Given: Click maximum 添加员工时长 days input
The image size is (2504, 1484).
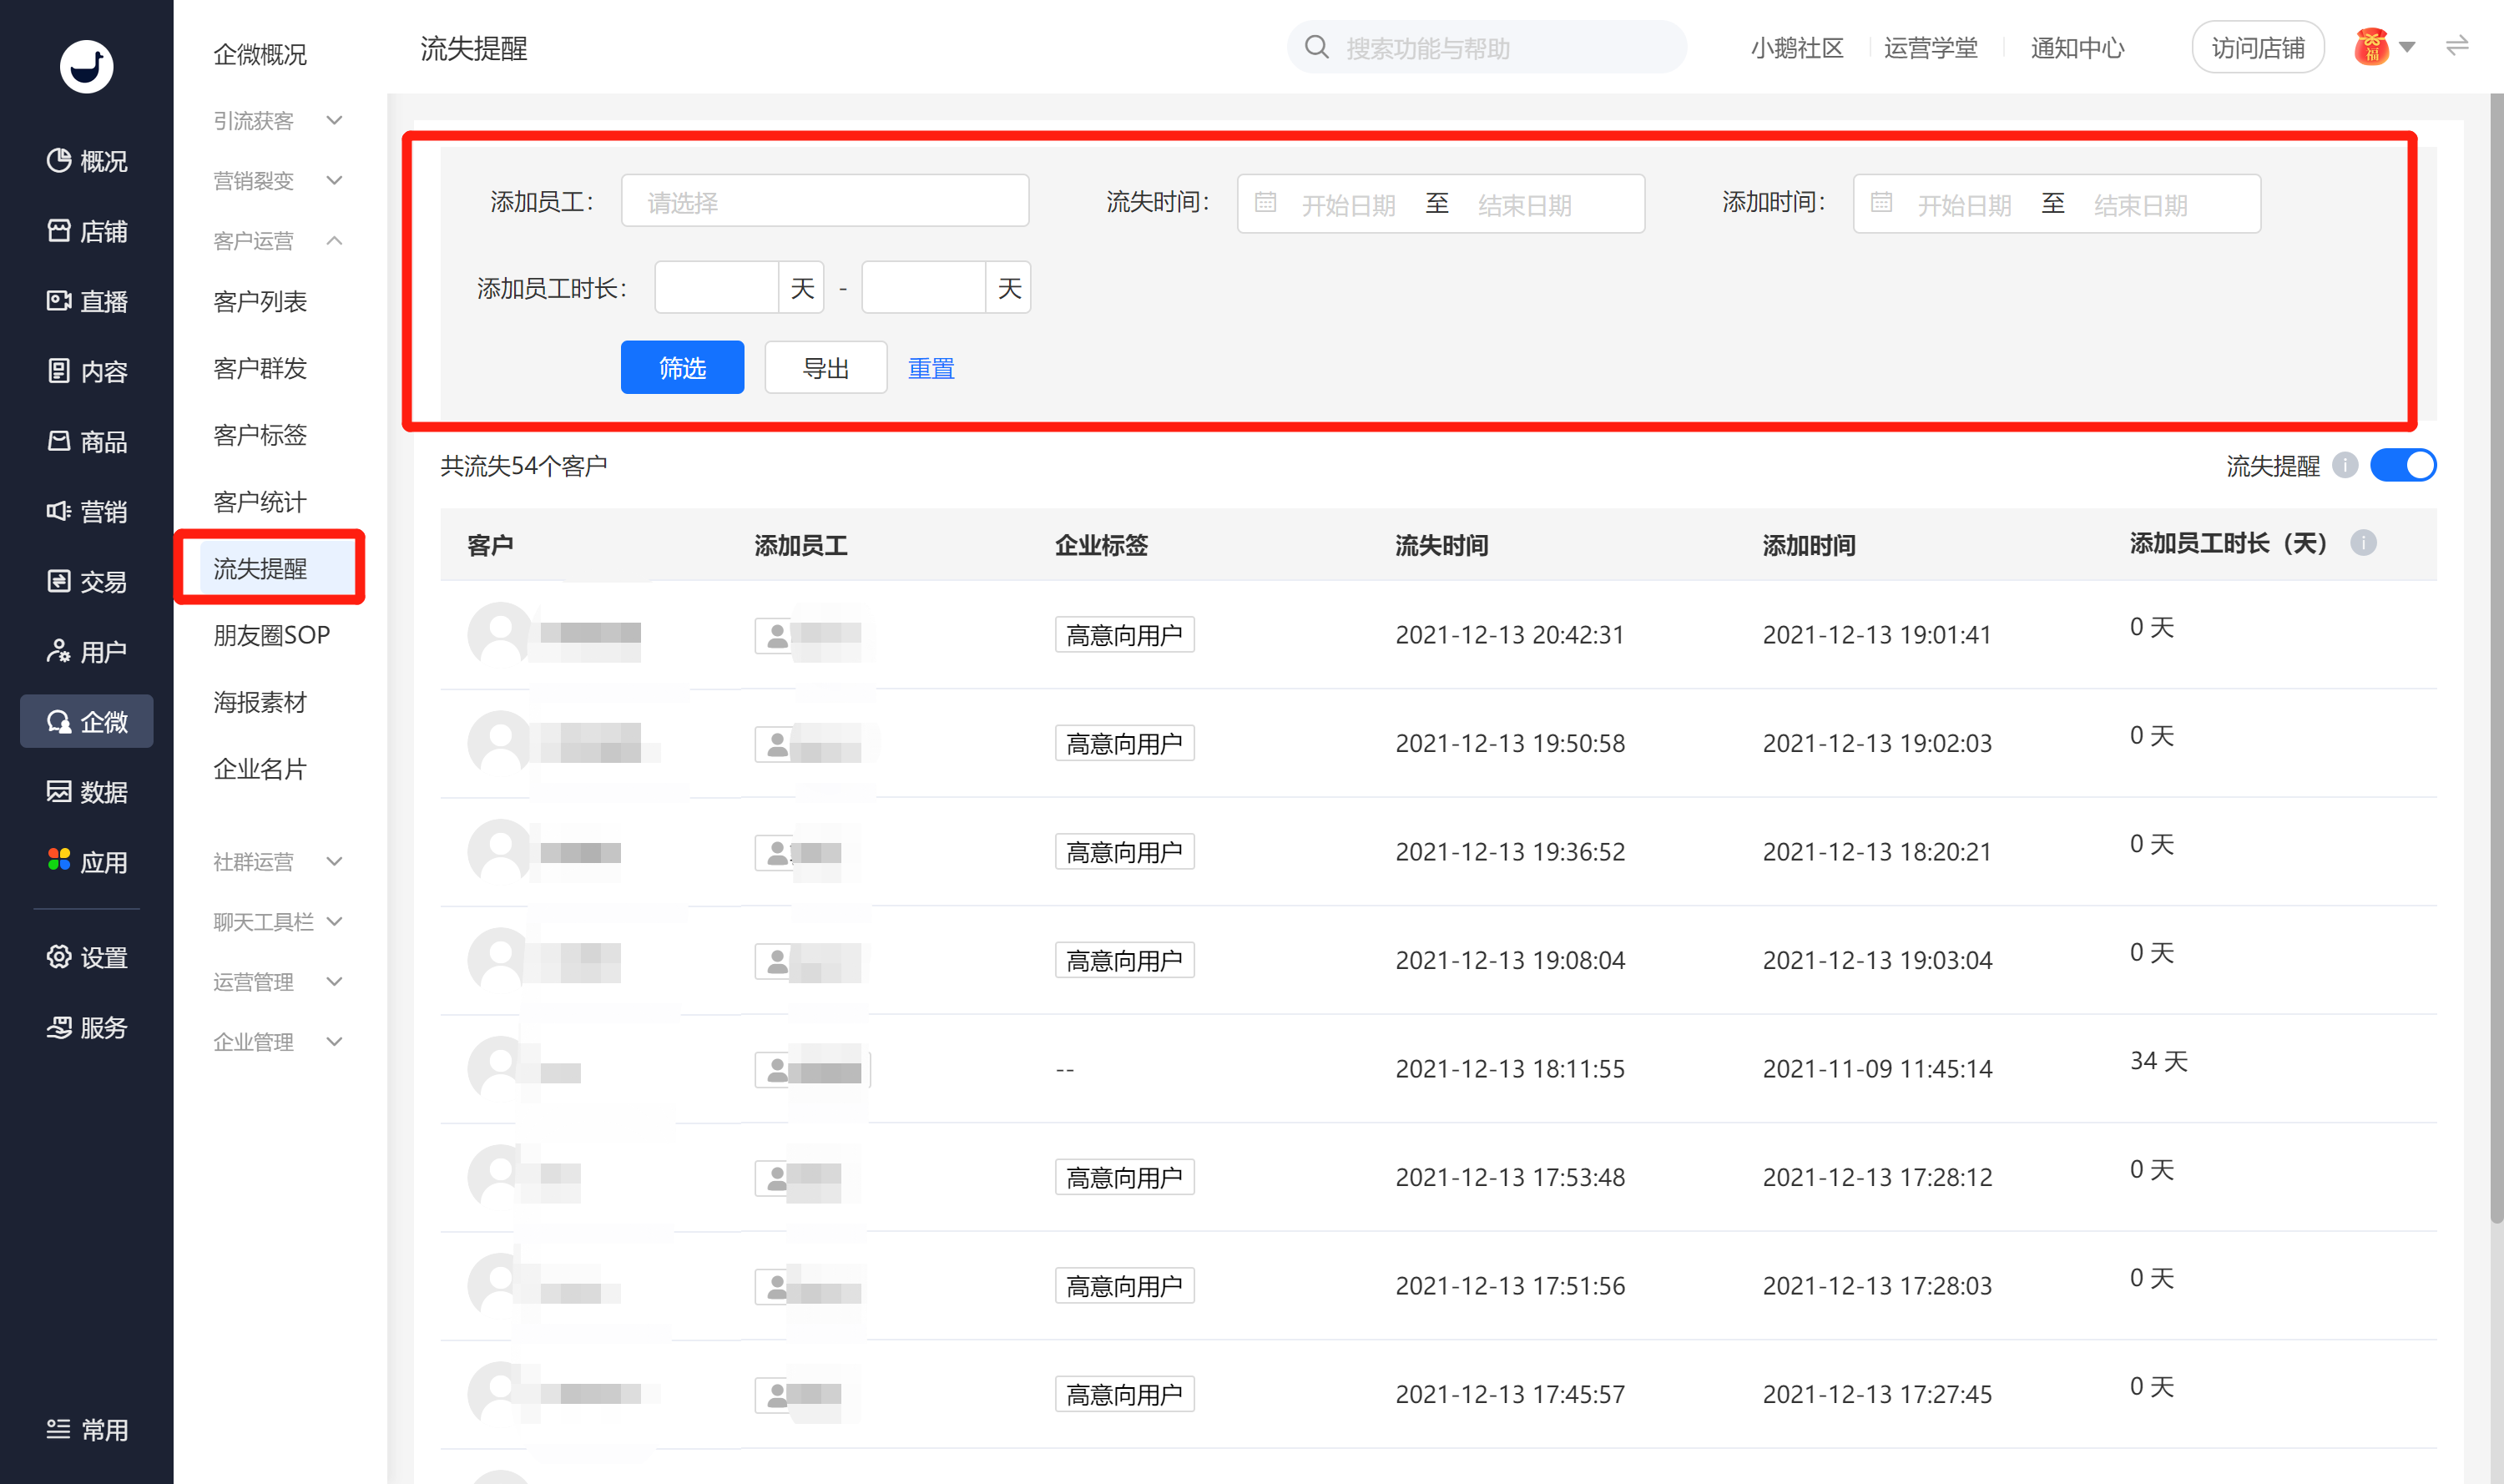Looking at the screenshot, I should click(924, 288).
